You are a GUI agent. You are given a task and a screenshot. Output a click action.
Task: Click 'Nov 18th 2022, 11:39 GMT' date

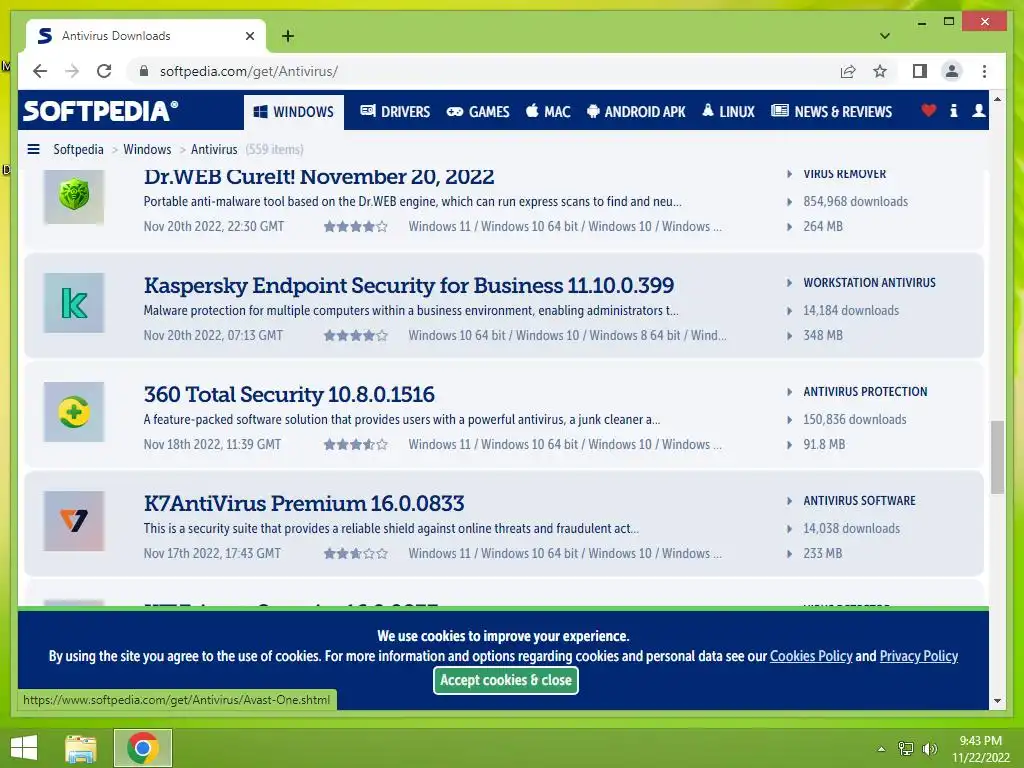[212, 444]
